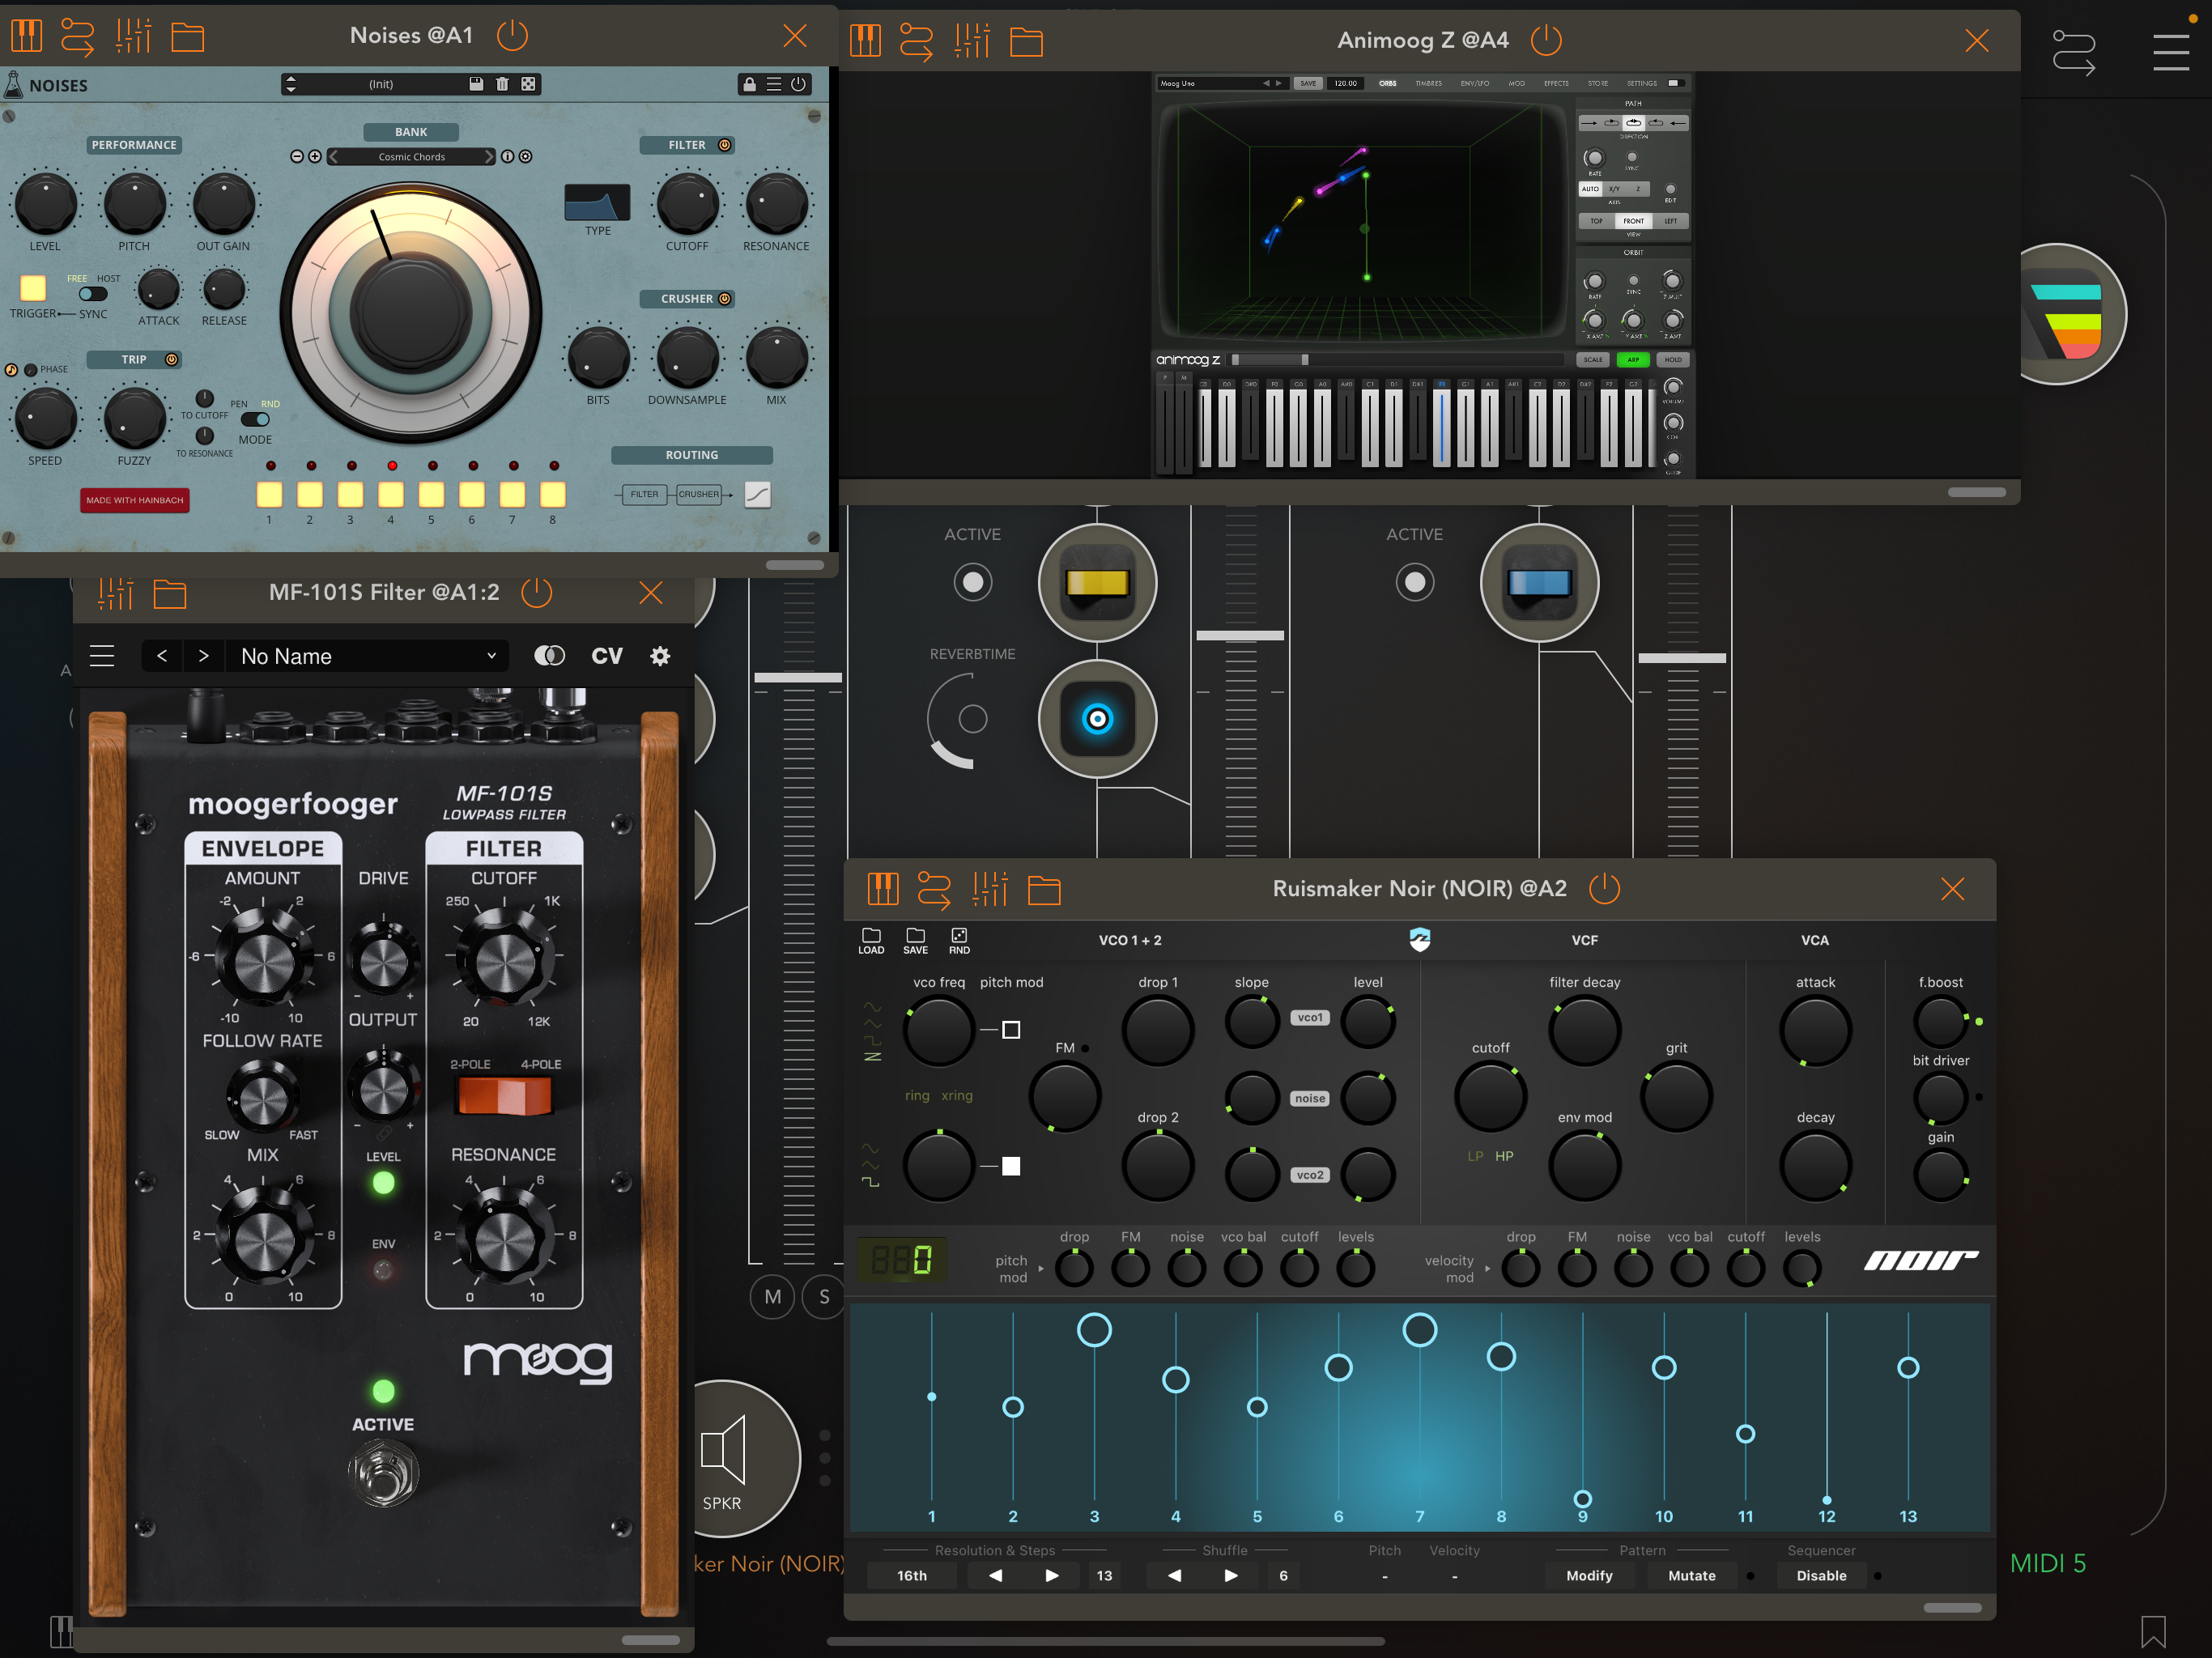The height and width of the screenshot is (1658, 2212).
Task: Select X/Y axis in Animoog Z
Action: [x=1614, y=189]
